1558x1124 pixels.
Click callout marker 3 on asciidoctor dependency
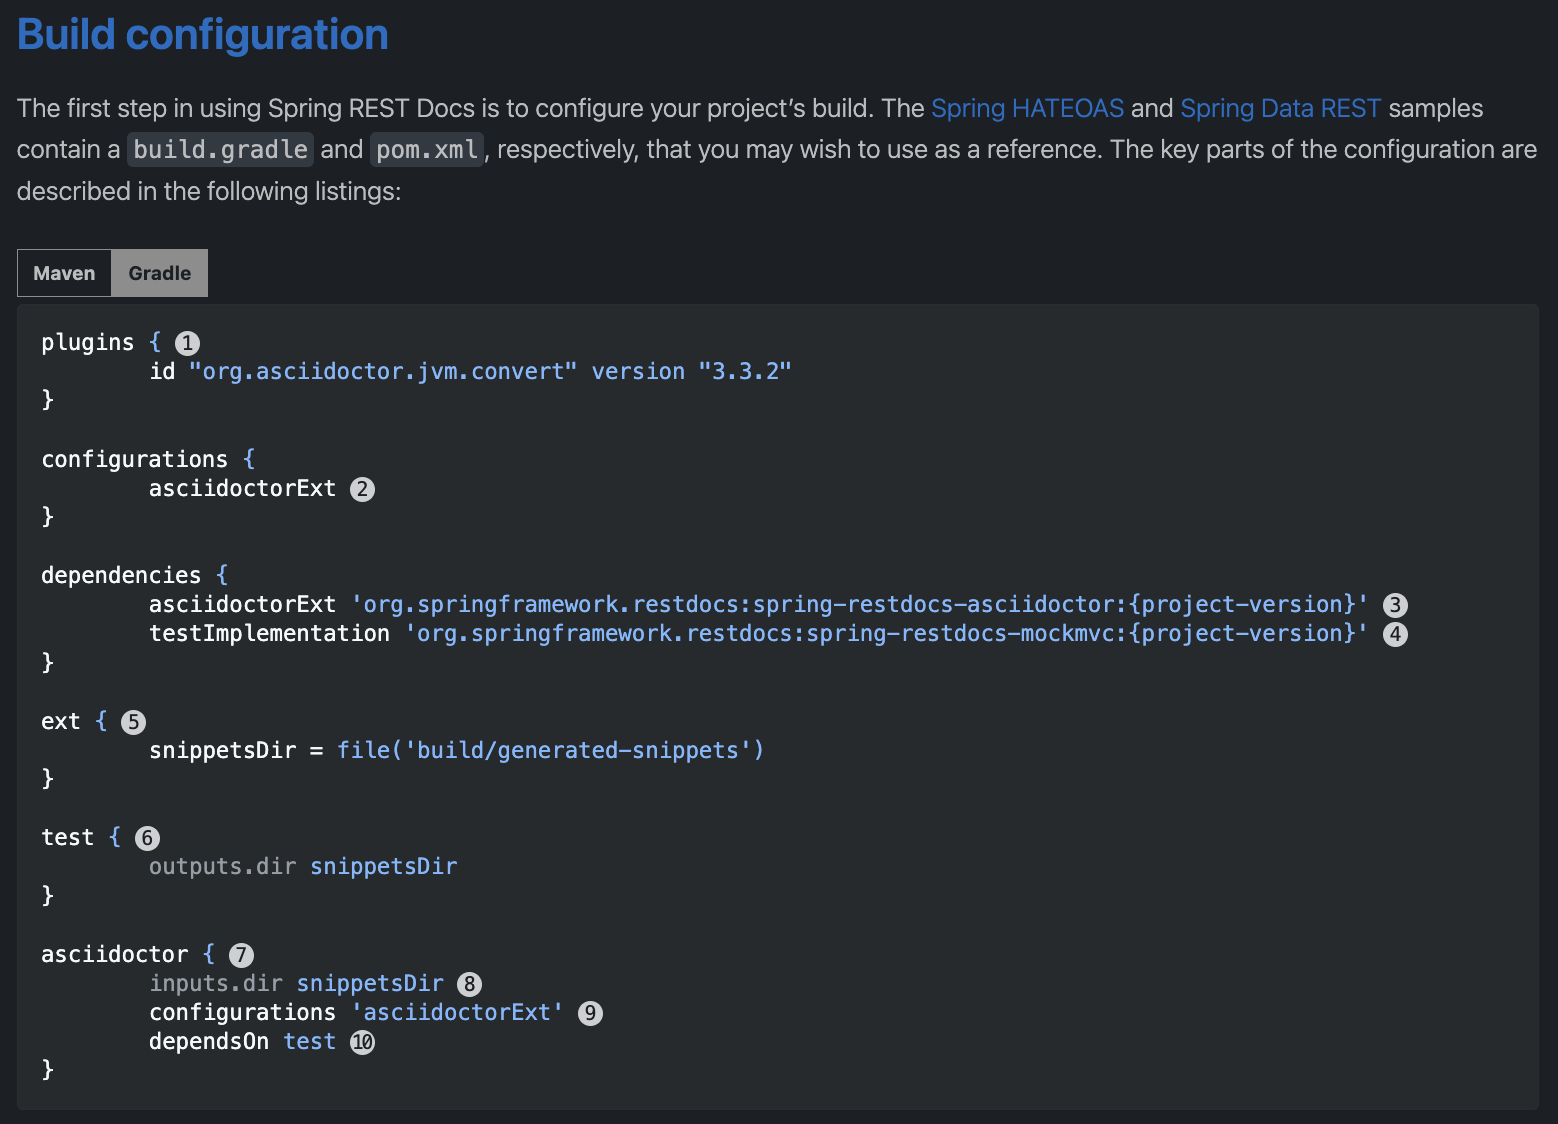(1395, 605)
